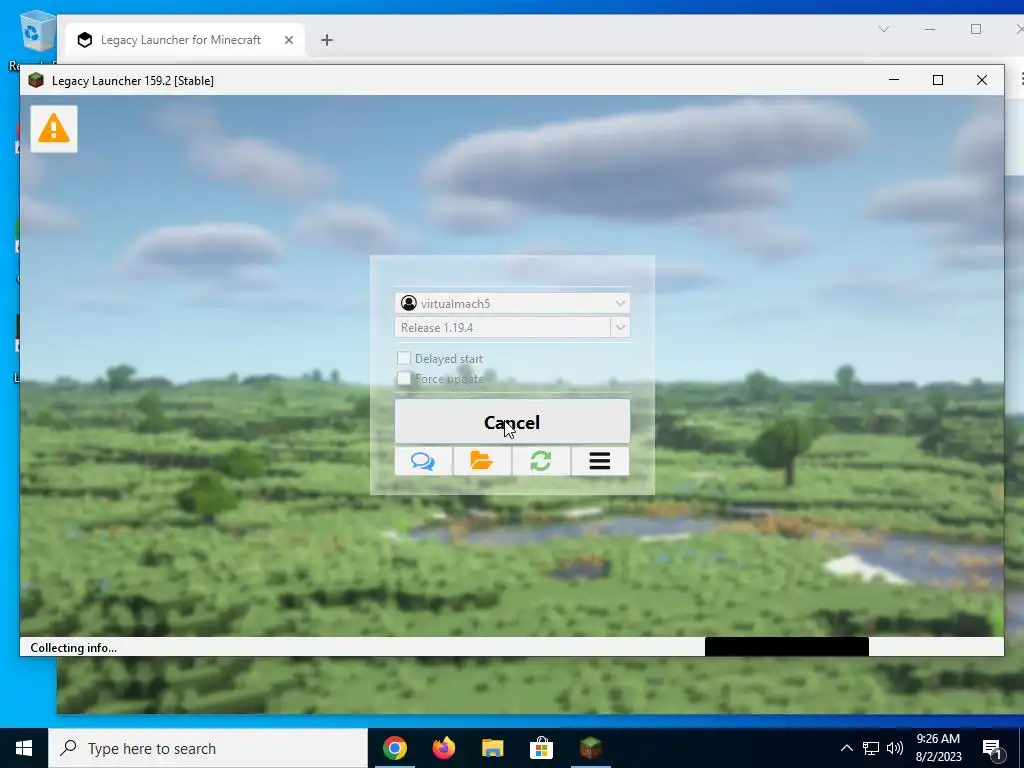Viewport: 1024px width, 768px height.
Task: Open Firefox from the taskbar
Action: (443, 748)
